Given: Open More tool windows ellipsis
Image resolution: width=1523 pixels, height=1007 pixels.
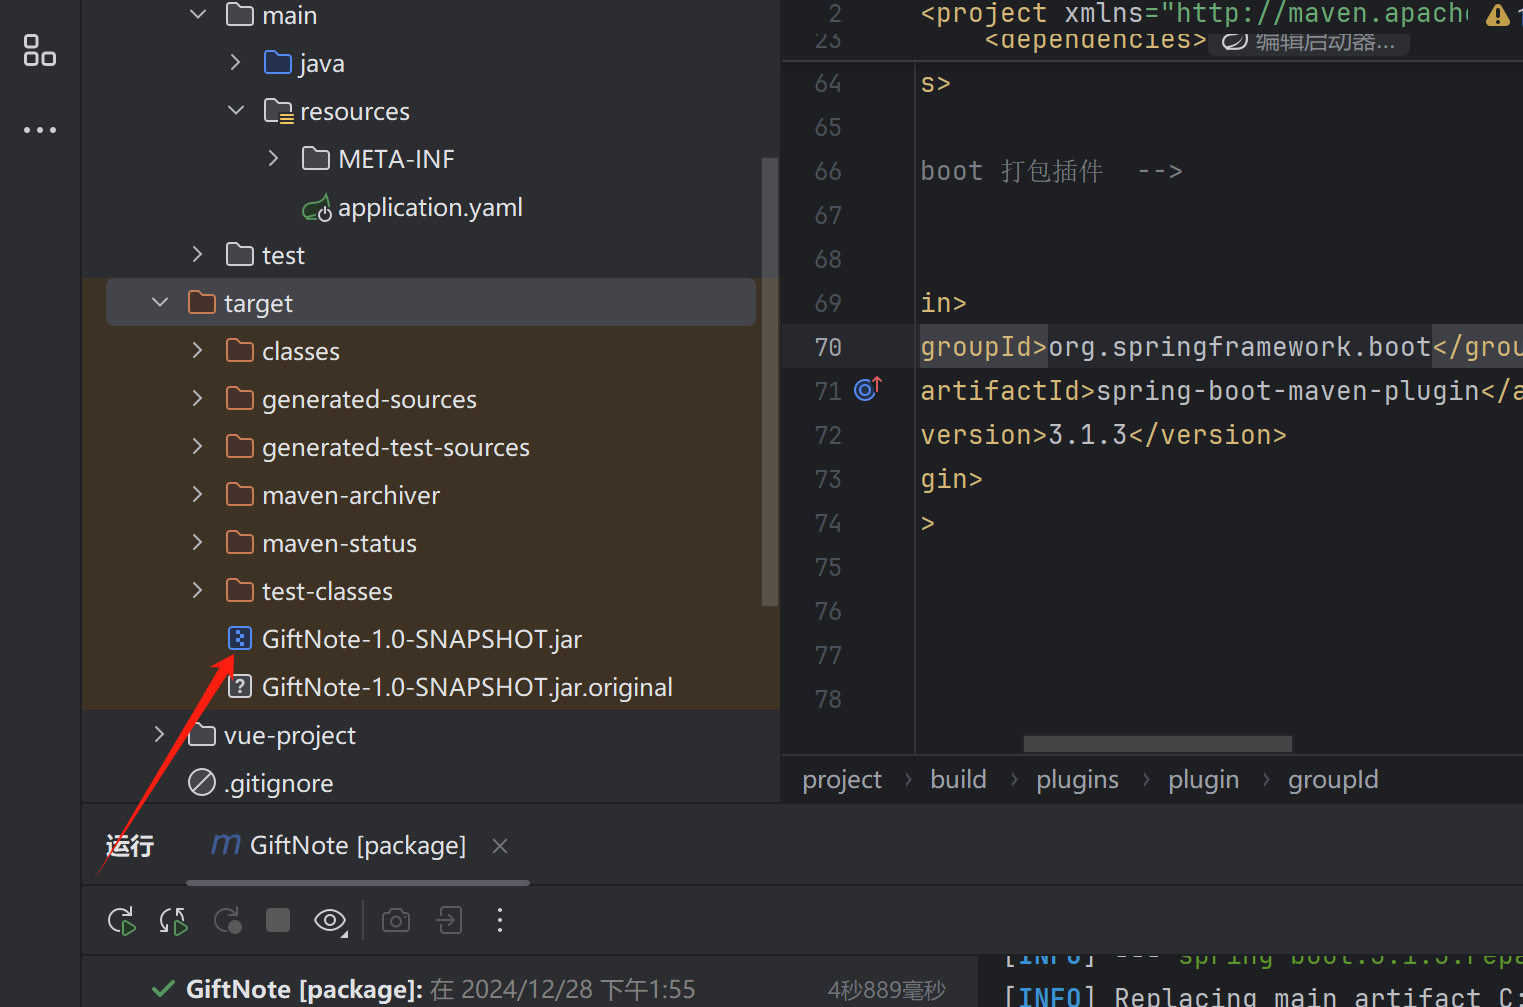Looking at the screenshot, I should pos(40,130).
